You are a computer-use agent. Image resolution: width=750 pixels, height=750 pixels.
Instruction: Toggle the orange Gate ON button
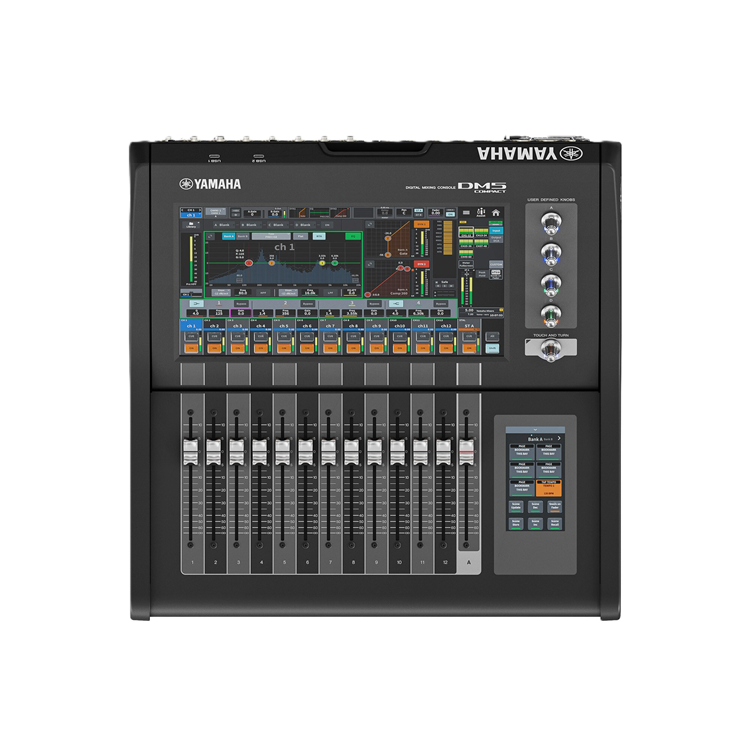pyautogui.click(x=421, y=224)
